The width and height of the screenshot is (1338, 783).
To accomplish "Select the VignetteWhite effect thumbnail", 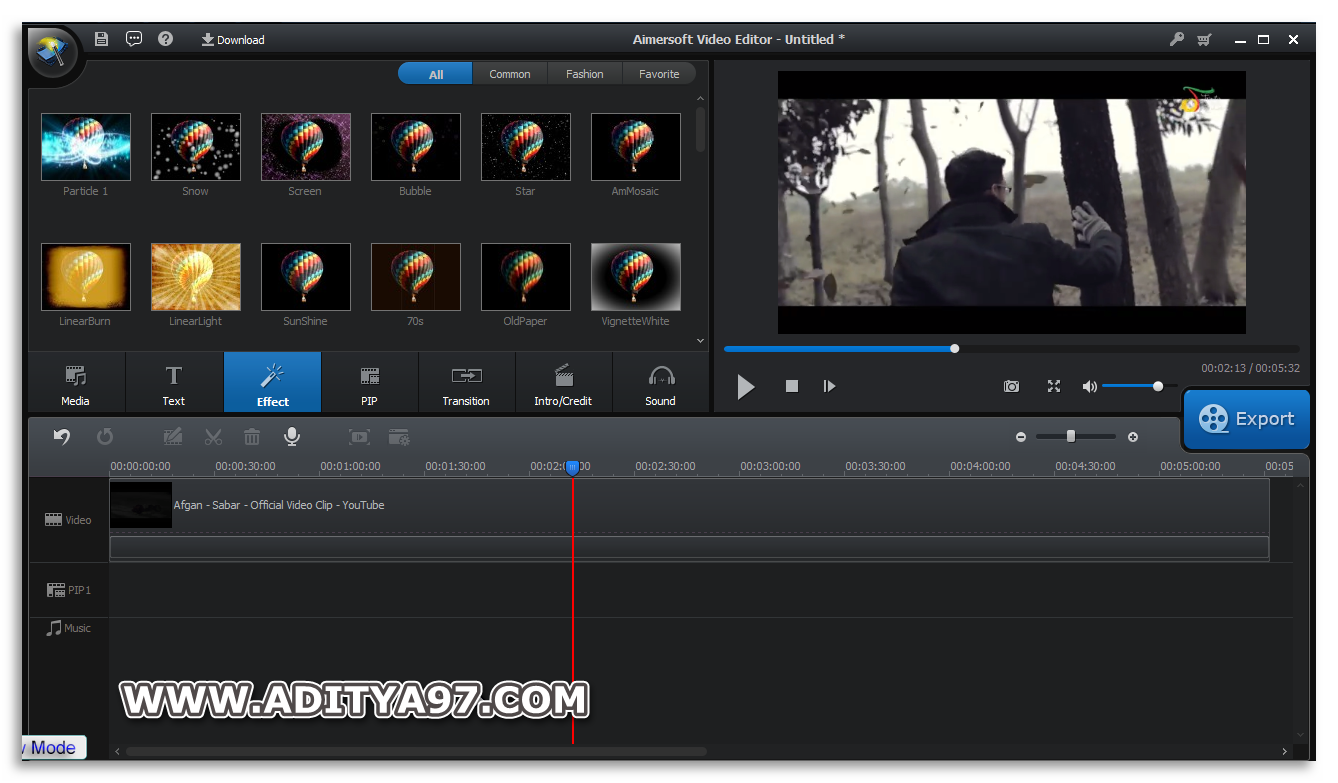I will (x=636, y=277).
